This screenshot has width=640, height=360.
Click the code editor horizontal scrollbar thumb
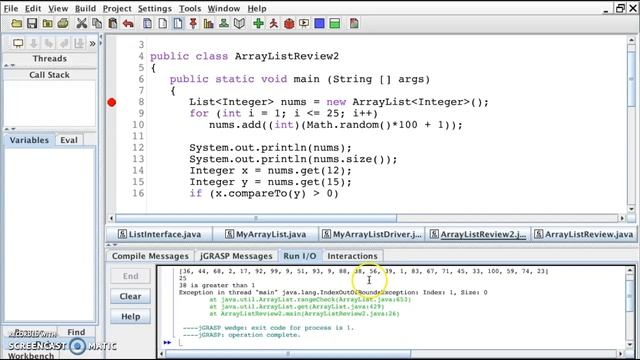[x=256, y=218]
